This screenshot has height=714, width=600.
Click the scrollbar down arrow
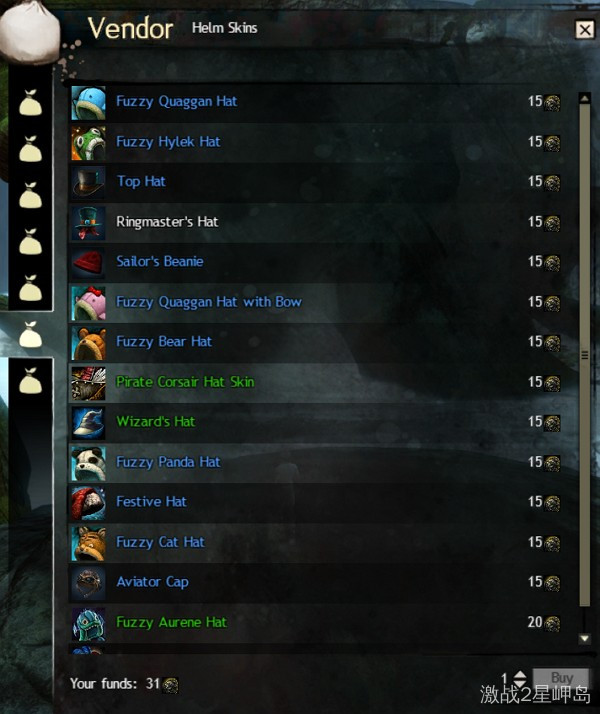coord(585,638)
